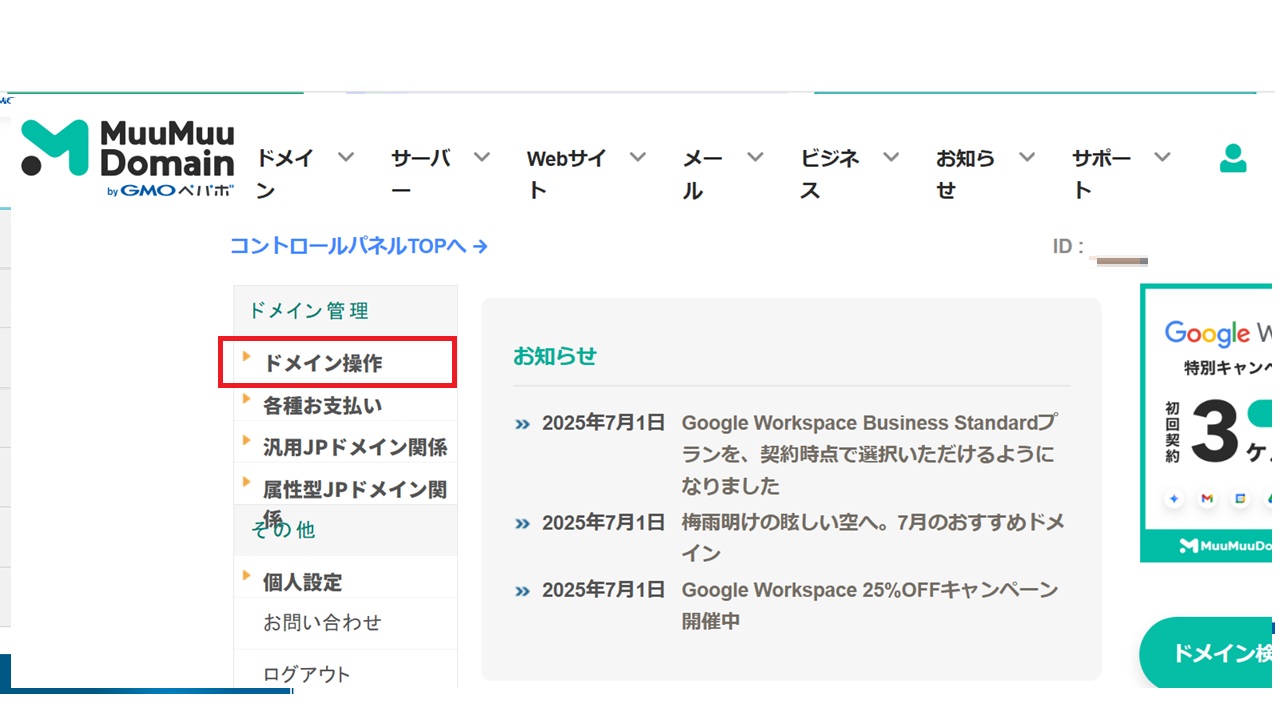Select ドメイン操作 in the sidebar
1280x720 pixels.
tap(322, 363)
